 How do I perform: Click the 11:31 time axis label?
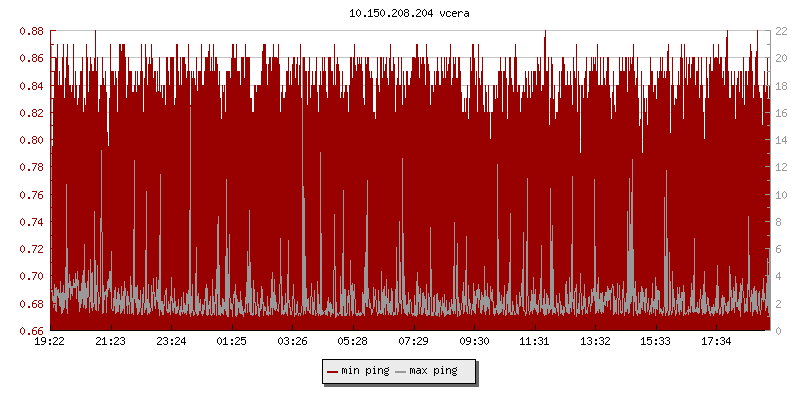pyautogui.click(x=535, y=342)
